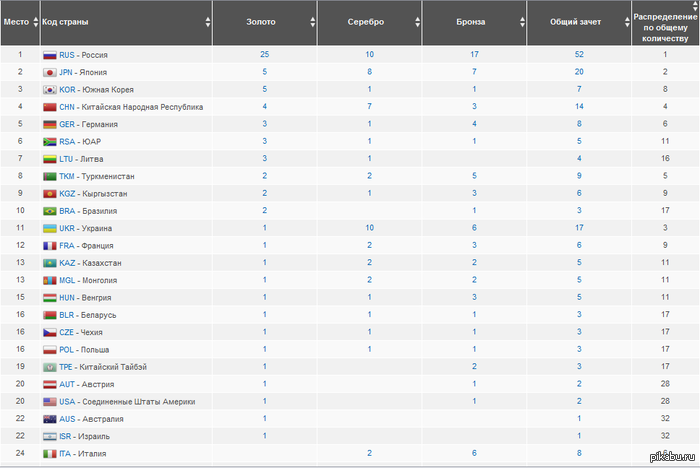Sort table by Бронза column header
Image resolution: width=700 pixels, height=468 pixels.
(x=473, y=21)
